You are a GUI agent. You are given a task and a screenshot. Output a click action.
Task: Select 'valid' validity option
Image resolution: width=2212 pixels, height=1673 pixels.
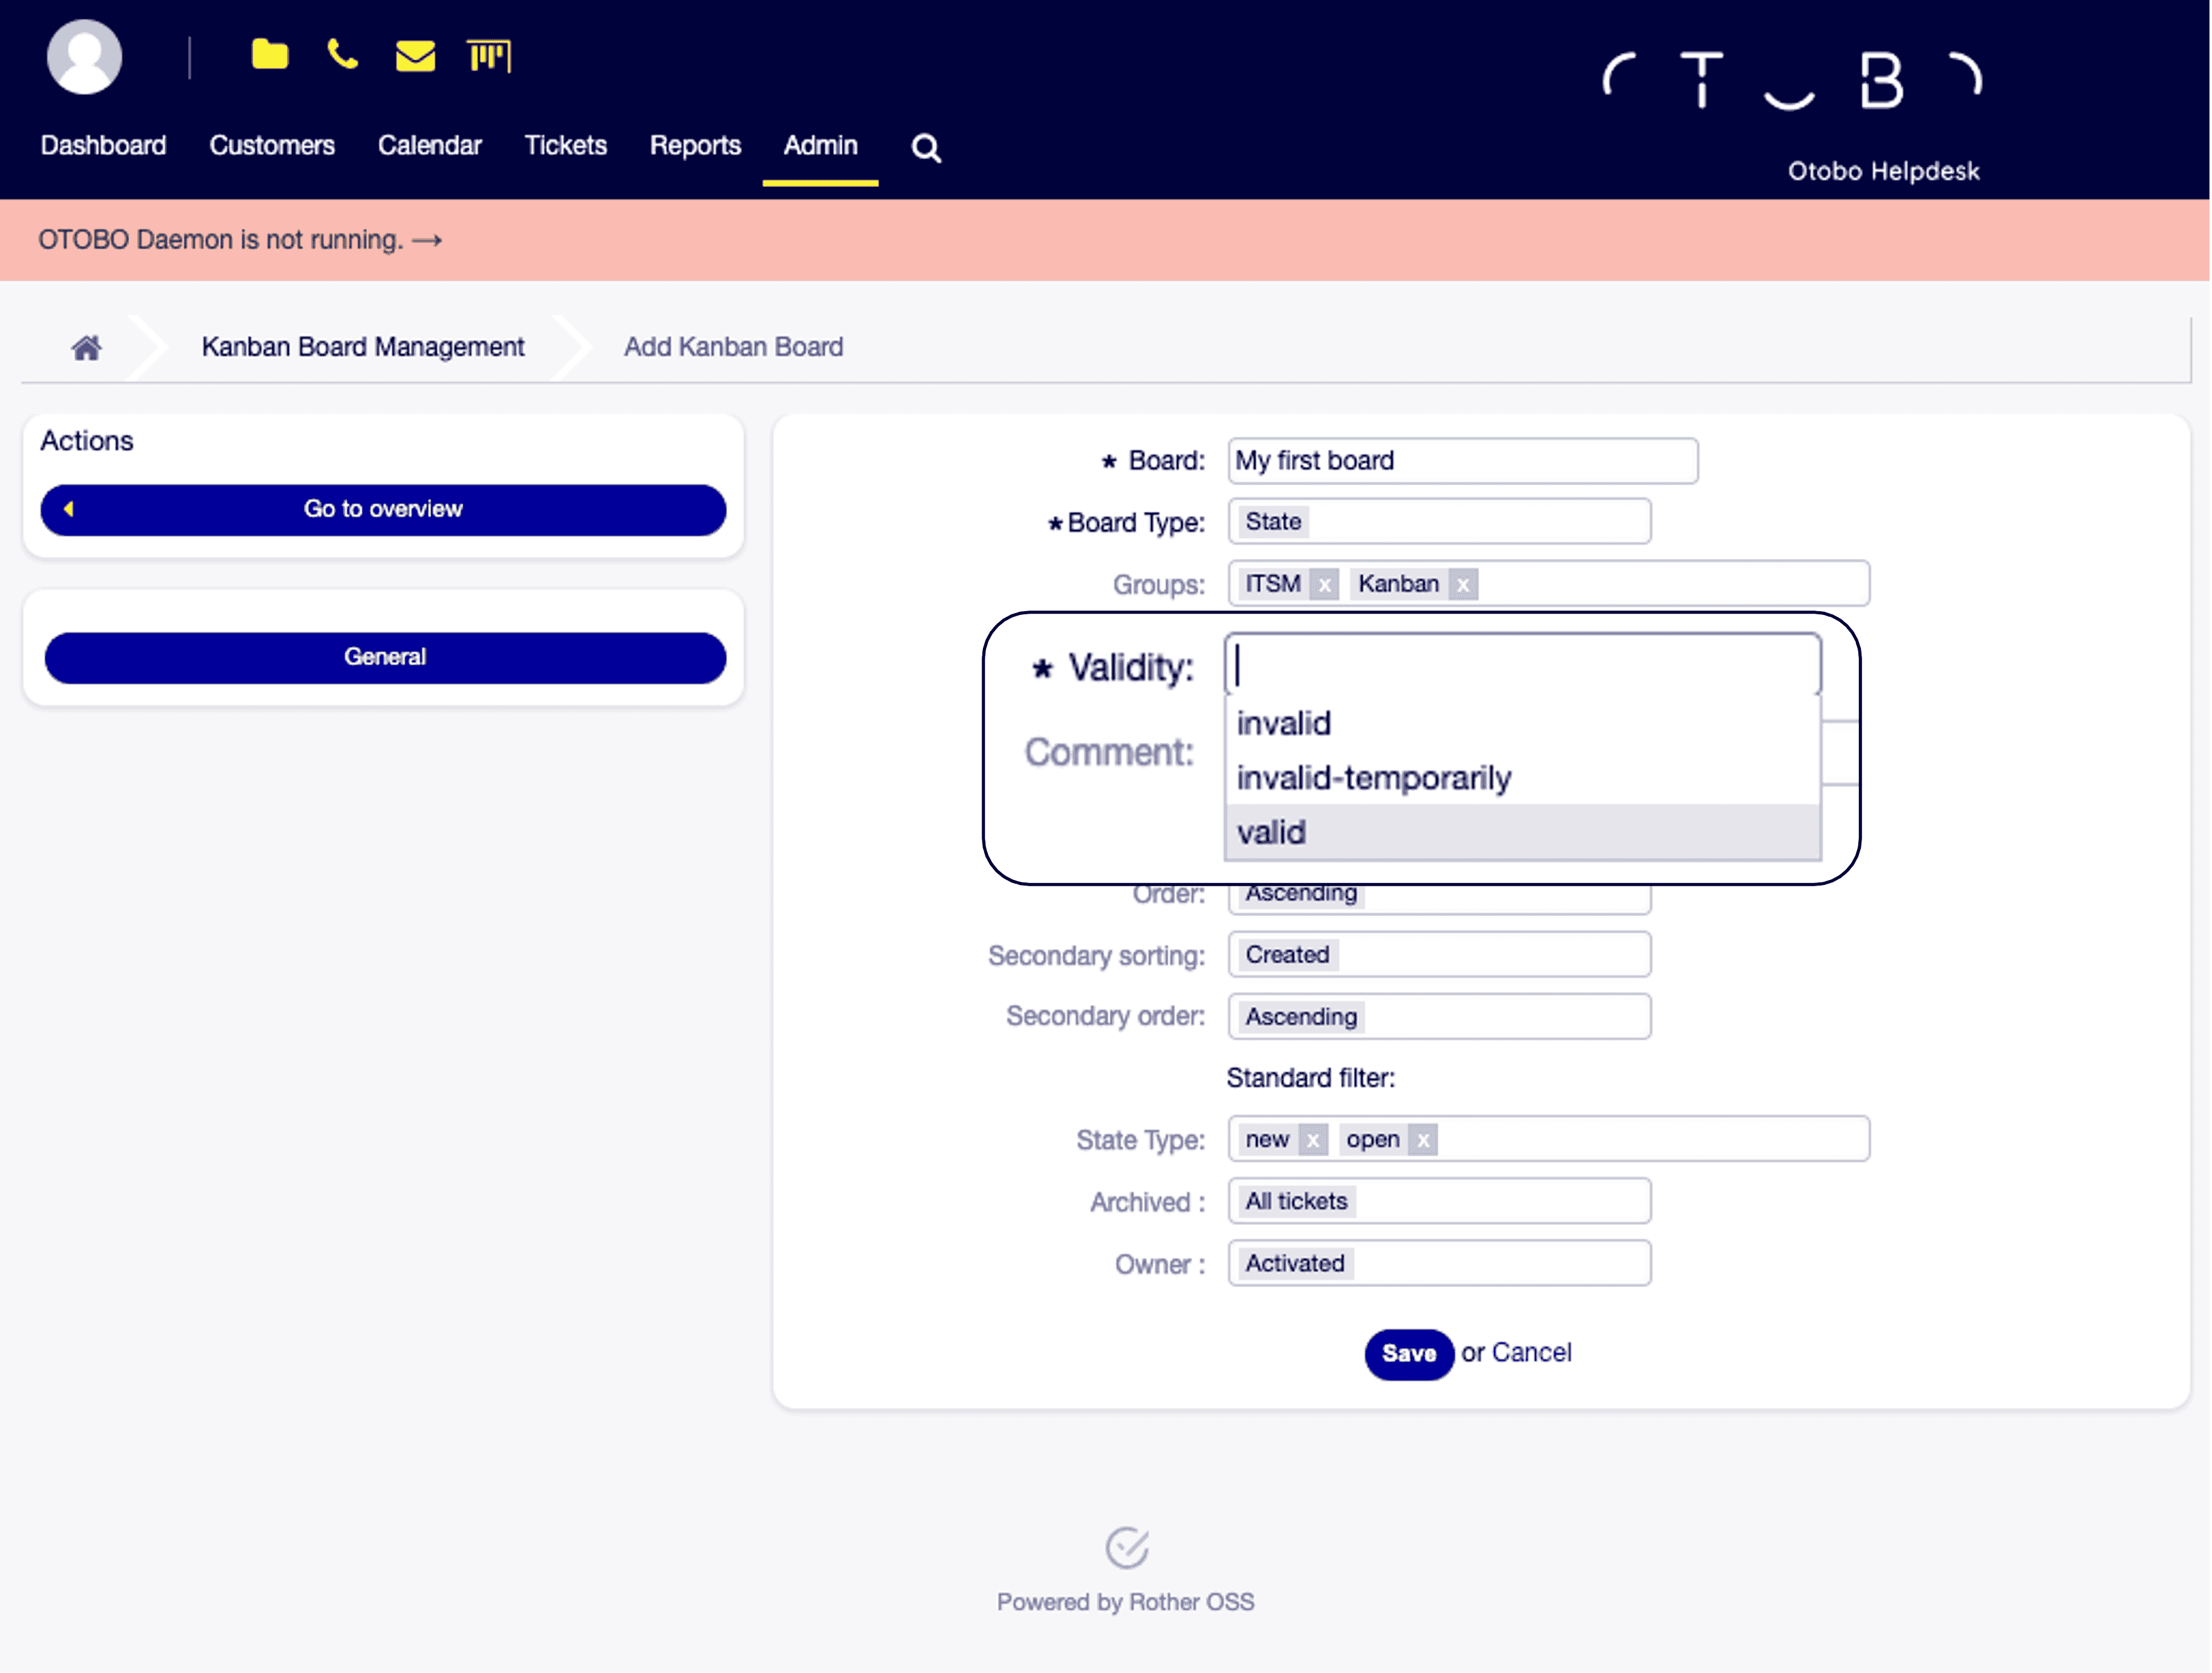pos(1522,832)
